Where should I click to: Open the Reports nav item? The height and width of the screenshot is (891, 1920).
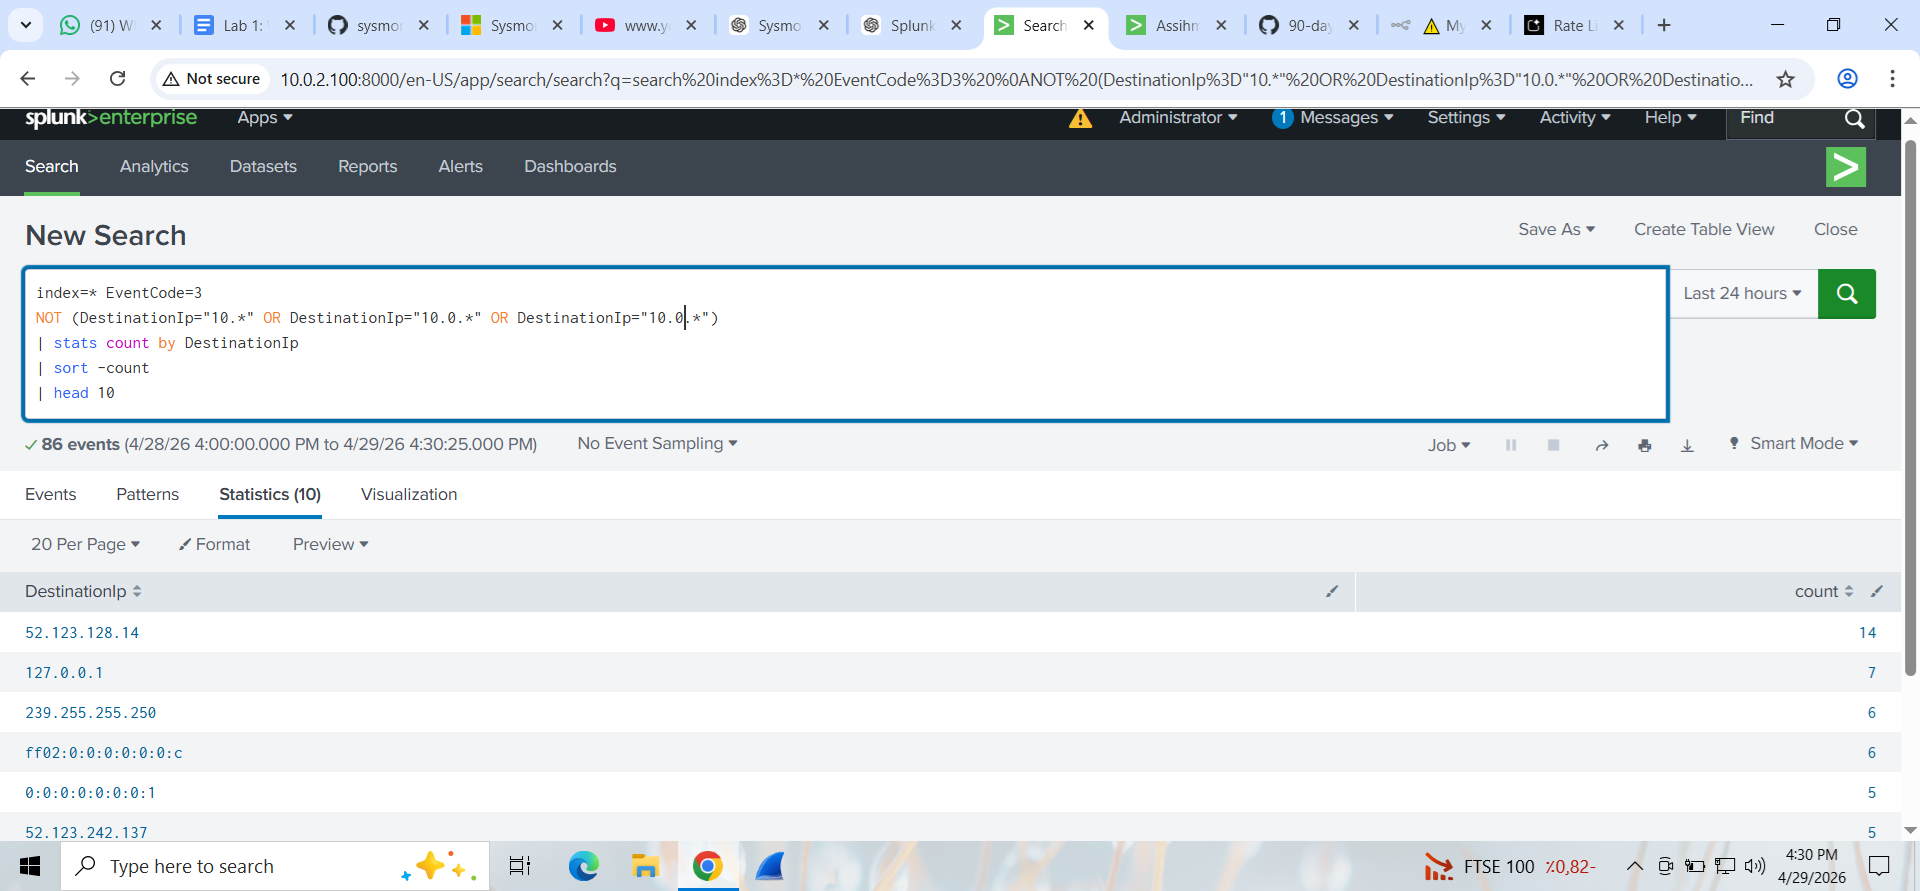367,167
